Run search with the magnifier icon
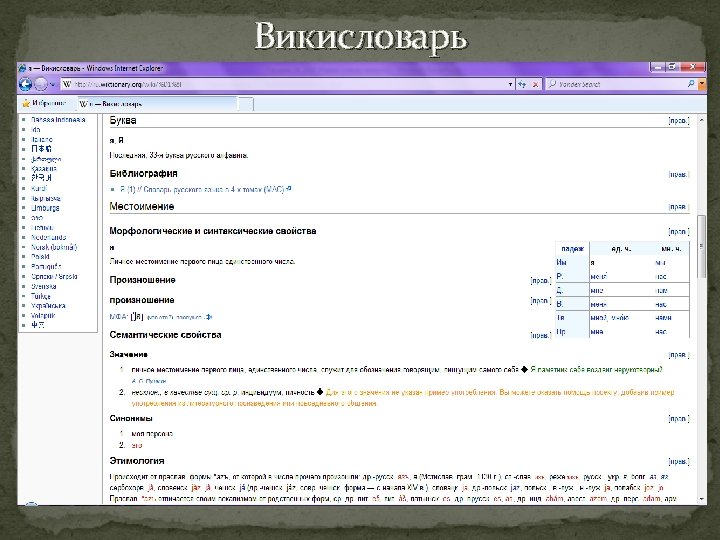Screen dimensions: 720x540 click(x=691, y=84)
